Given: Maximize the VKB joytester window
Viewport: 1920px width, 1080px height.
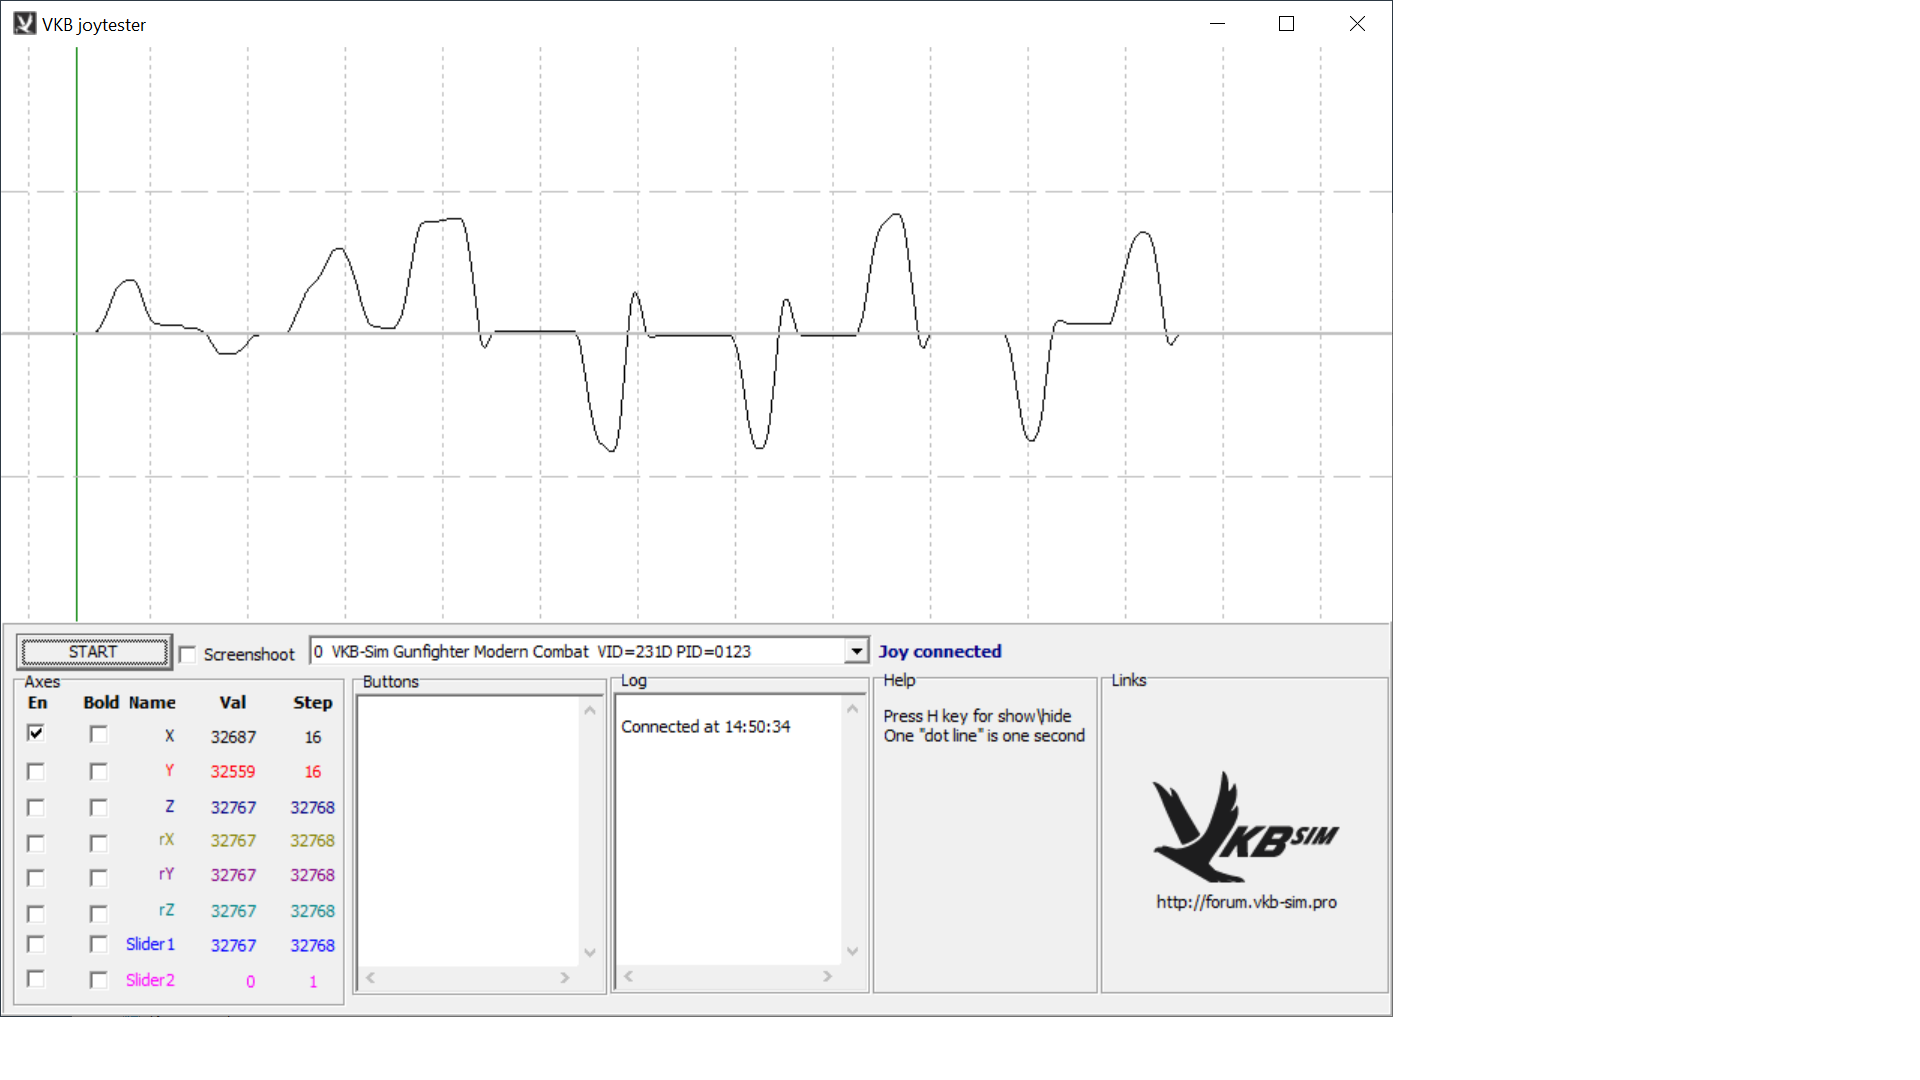Looking at the screenshot, I should (x=1287, y=24).
